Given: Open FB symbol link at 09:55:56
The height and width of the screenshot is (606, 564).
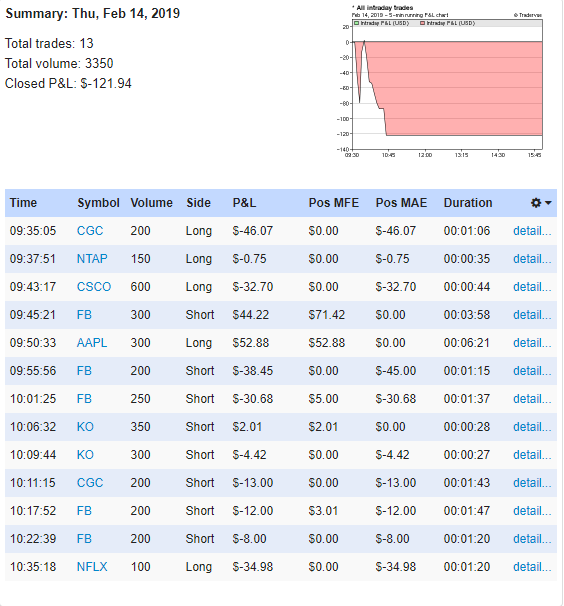Looking at the screenshot, I should tap(84, 371).
